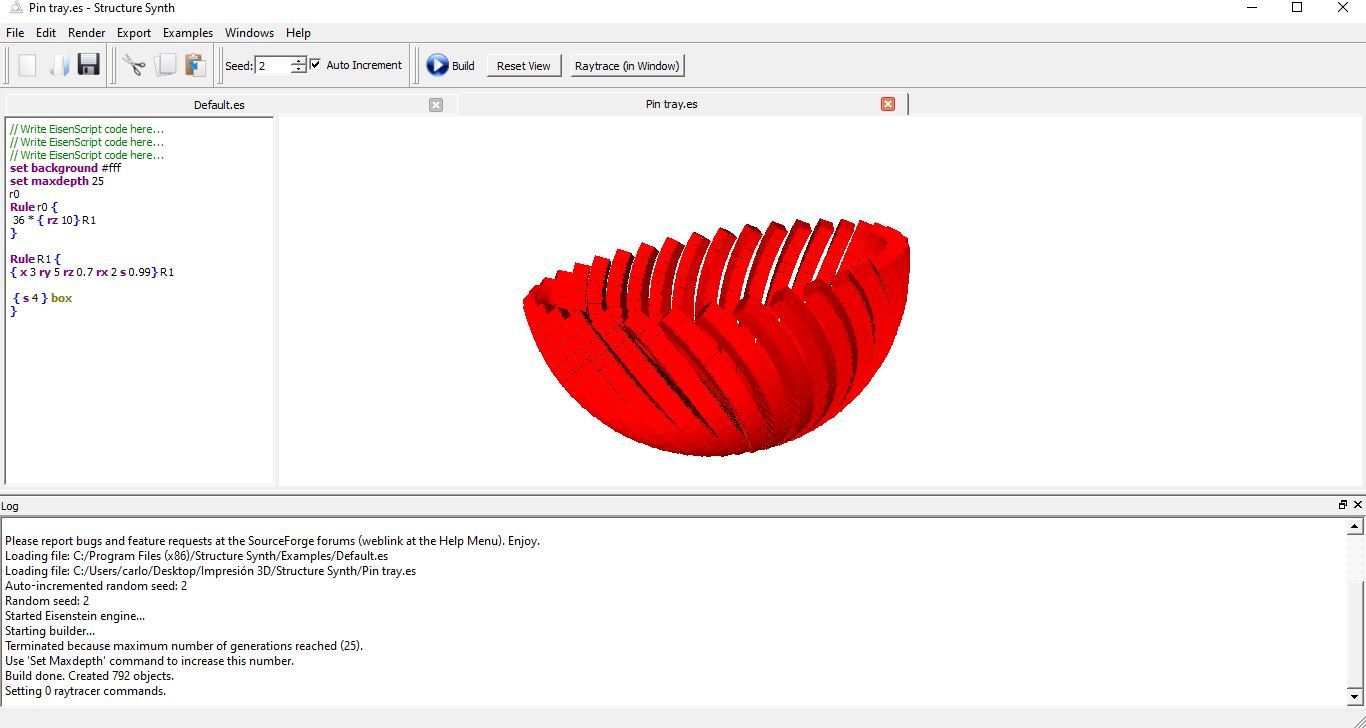Click the 'Rule r0 {' code line
The width and height of the screenshot is (1366, 728).
34,207
